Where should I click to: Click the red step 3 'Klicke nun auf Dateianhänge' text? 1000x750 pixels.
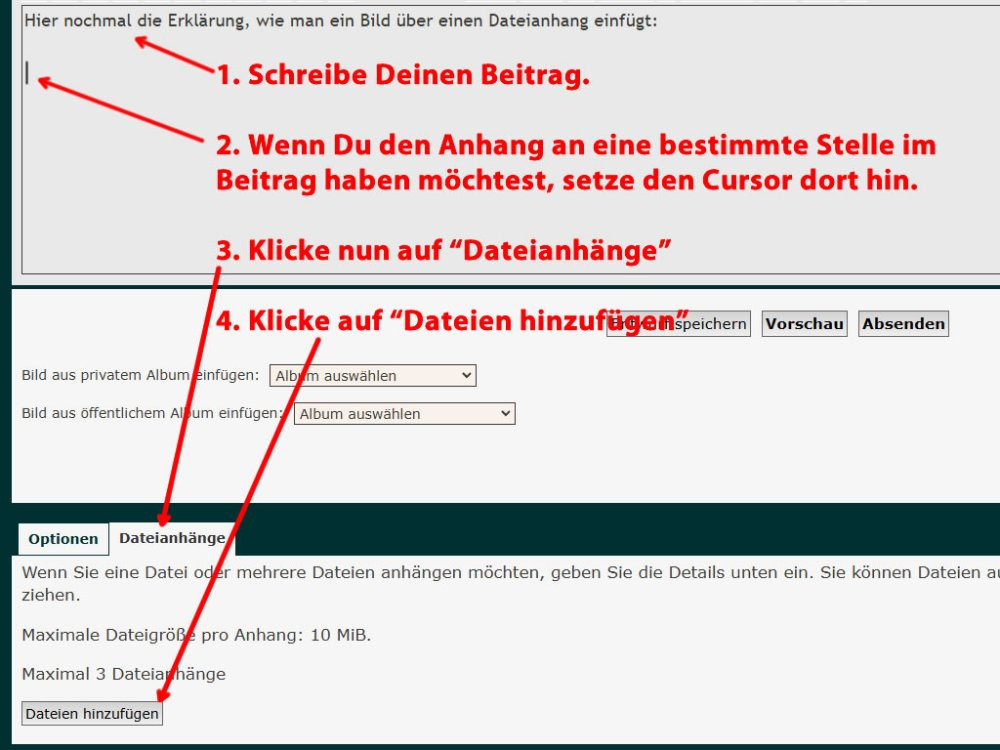tap(444, 250)
